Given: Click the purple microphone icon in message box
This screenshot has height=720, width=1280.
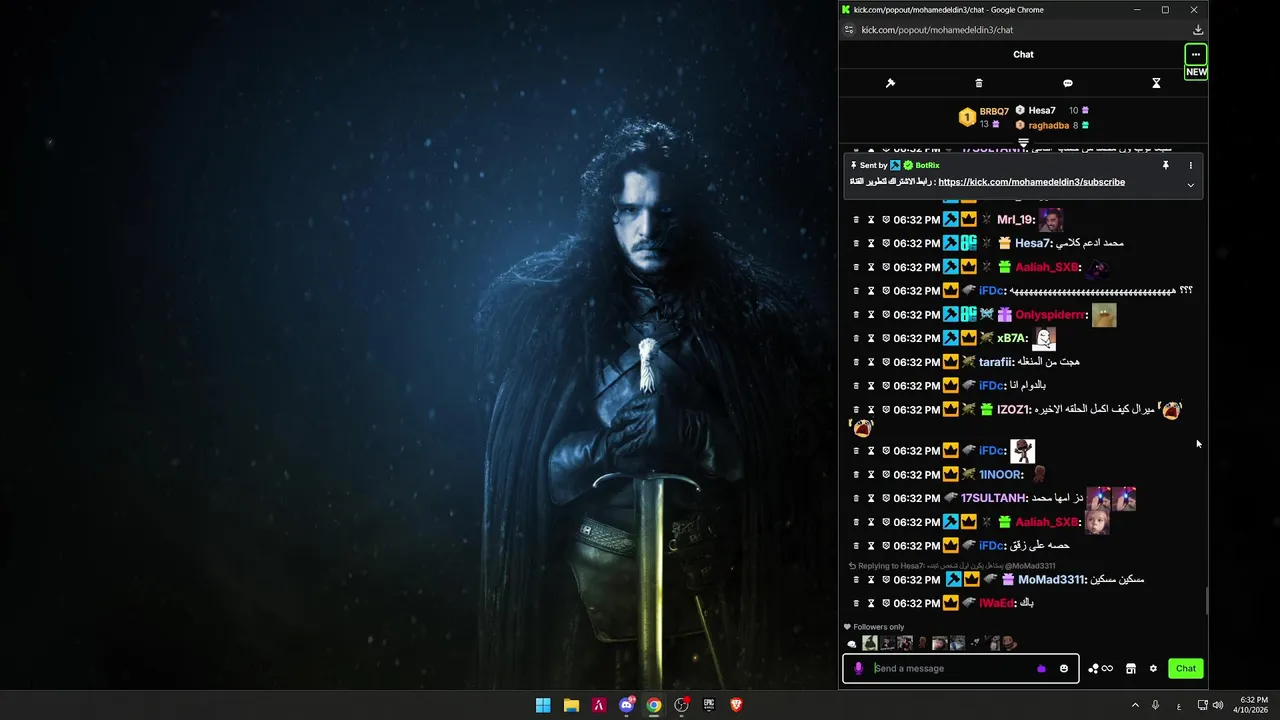Looking at the screenshot, I should (858, 668).
